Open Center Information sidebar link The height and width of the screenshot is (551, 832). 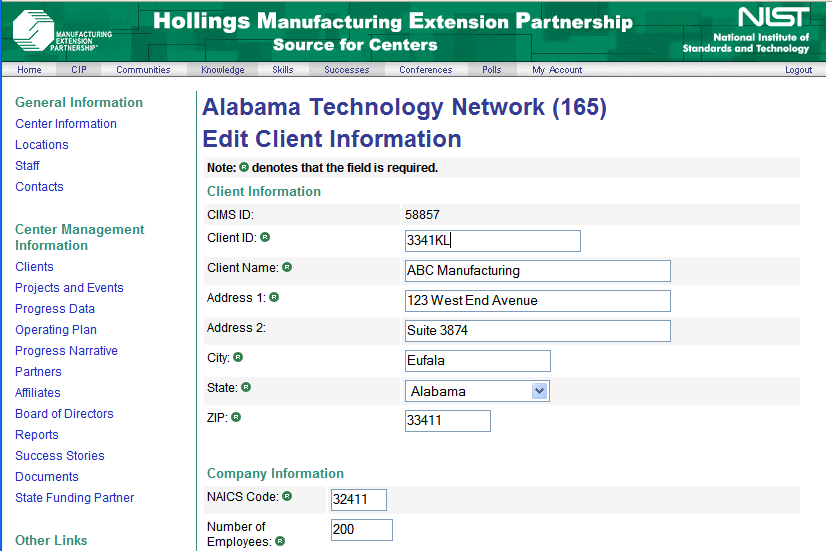pos(66,124)
